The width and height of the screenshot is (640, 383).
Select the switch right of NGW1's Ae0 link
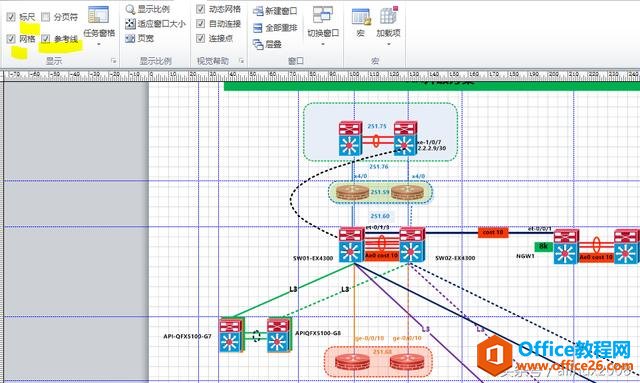click(x=627, y=247)
